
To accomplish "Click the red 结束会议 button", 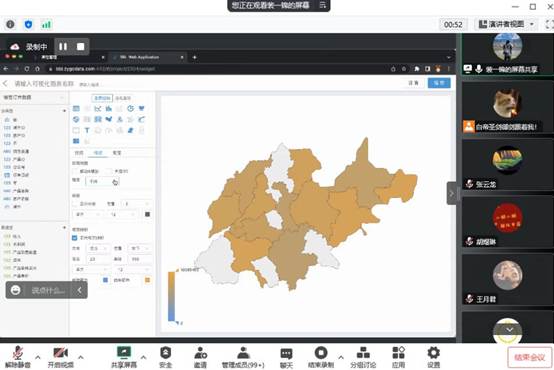I will point(529,358).
